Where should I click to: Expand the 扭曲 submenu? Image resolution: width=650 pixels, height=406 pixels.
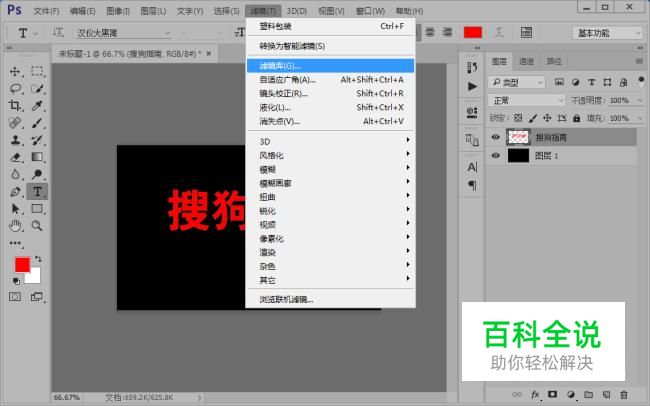click(x=330, y=197)
